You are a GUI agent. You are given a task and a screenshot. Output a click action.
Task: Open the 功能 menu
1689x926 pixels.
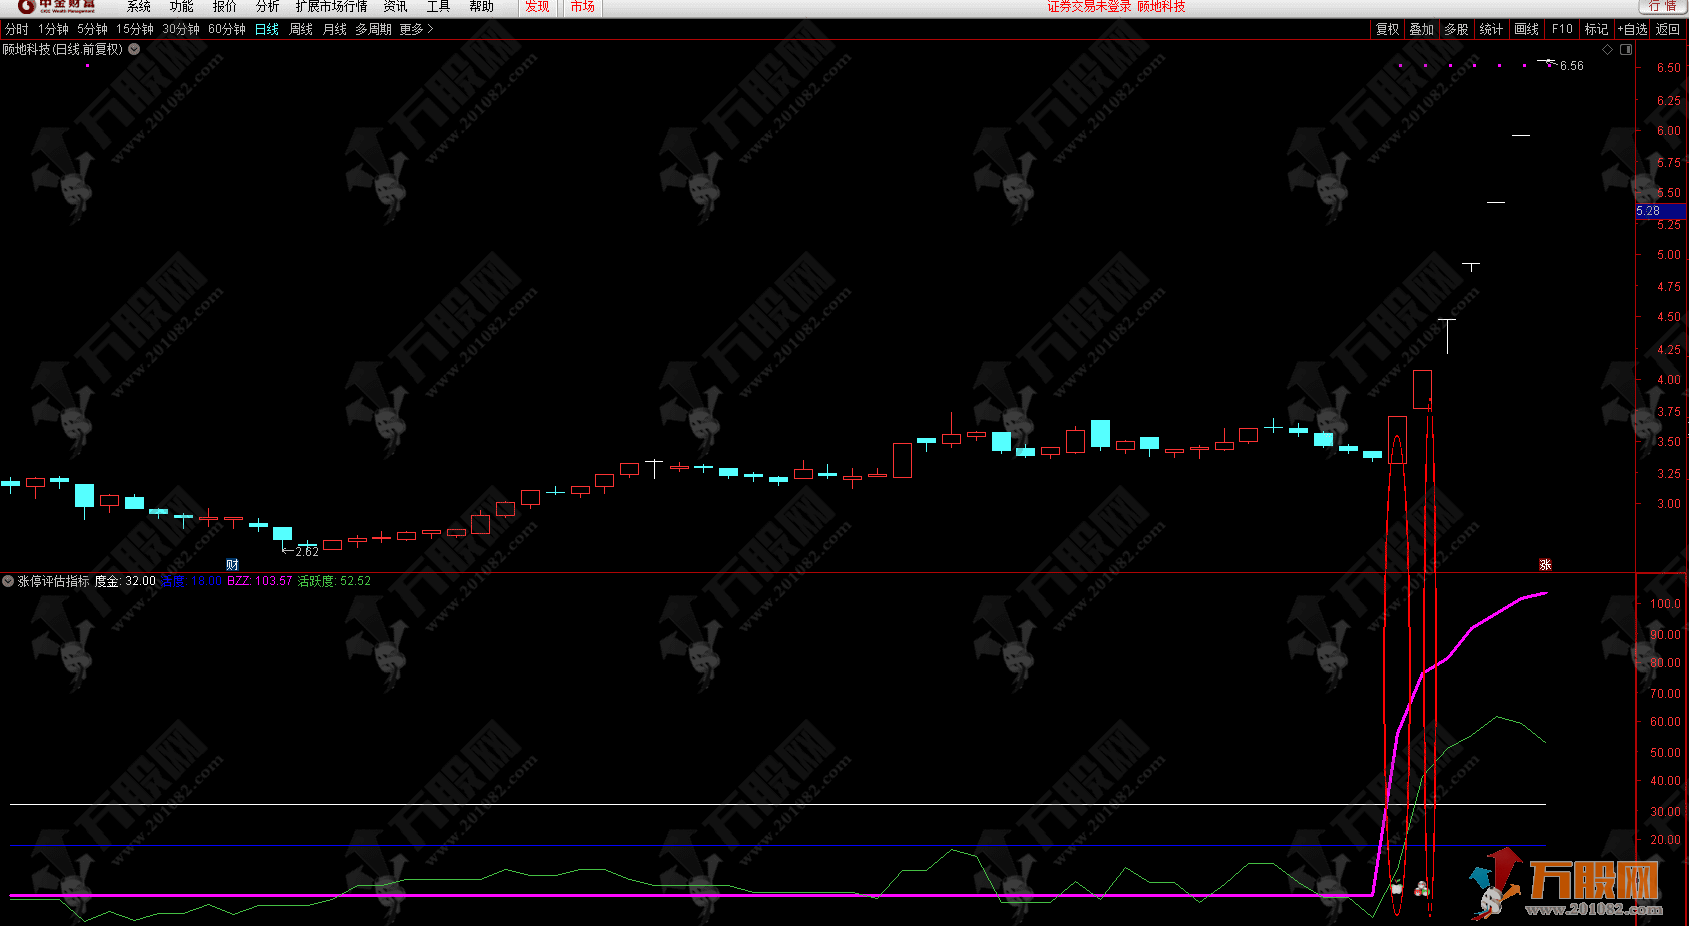(x=181, y=7)
